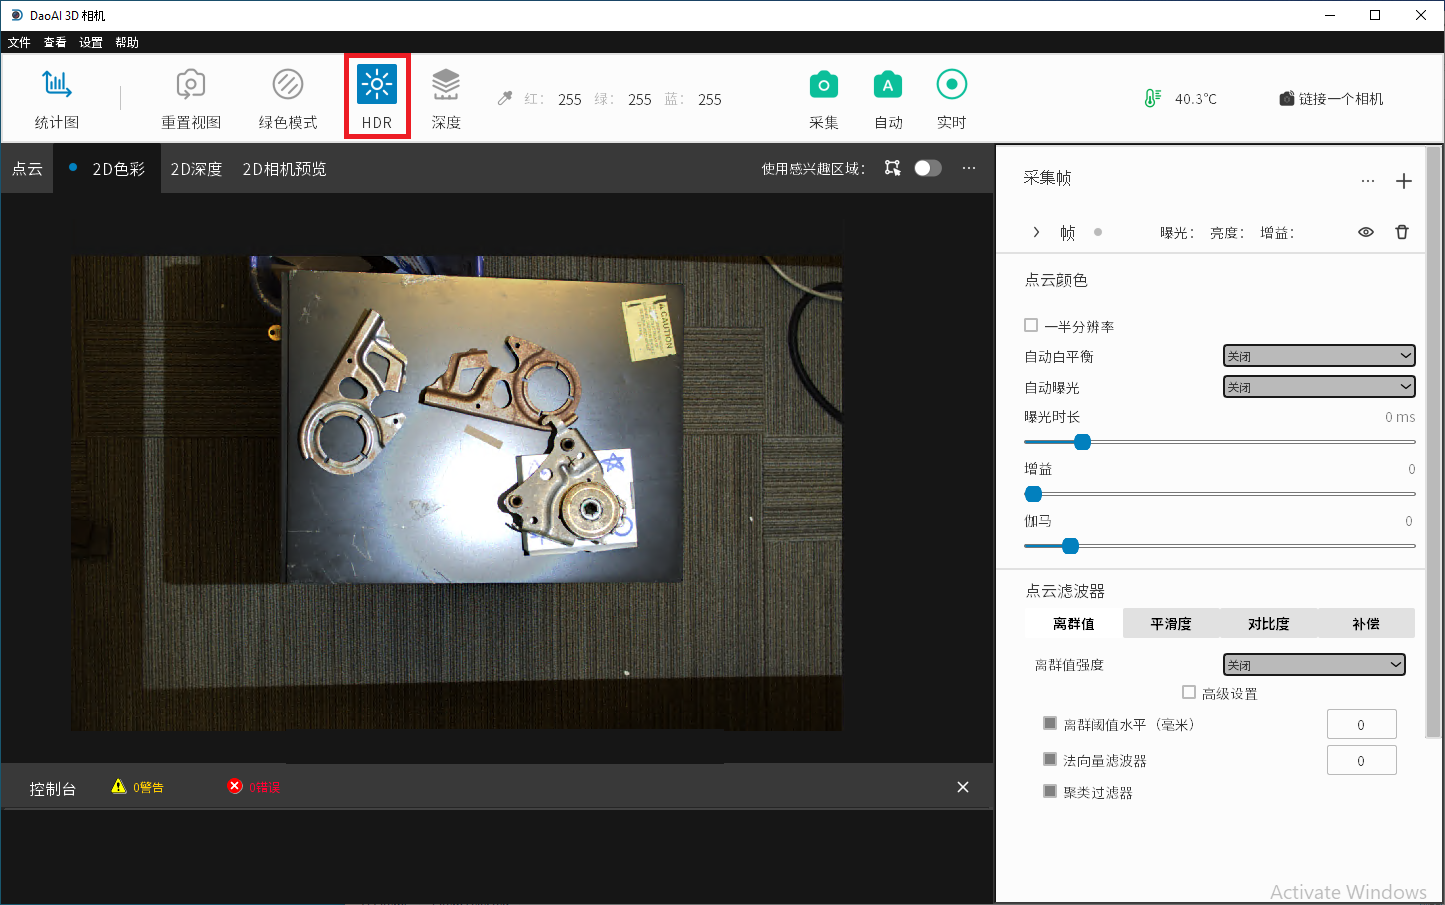Adjust the 伽马 gamma slider handle
Viewport: 1445px width, 905px height.
click(1071, 546)
